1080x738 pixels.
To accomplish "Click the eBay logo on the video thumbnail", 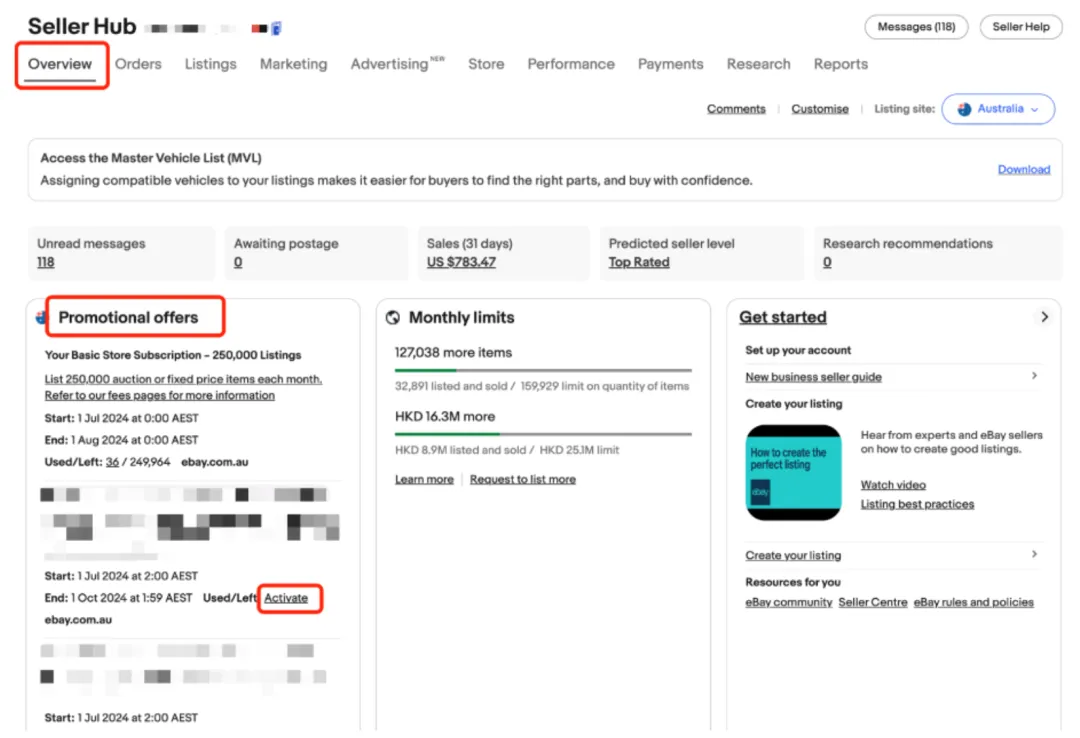I will 760,492.
